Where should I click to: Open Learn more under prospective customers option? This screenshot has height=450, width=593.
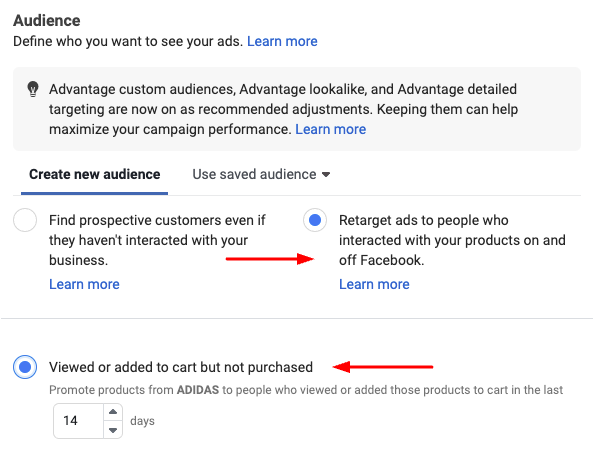click(84, 284)
